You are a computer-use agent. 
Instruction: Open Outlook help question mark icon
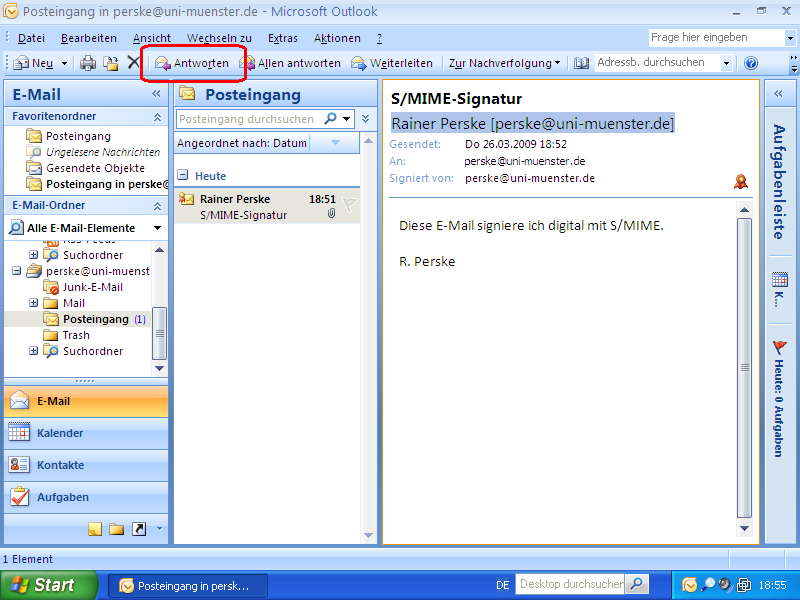click(x=751, y=63)
